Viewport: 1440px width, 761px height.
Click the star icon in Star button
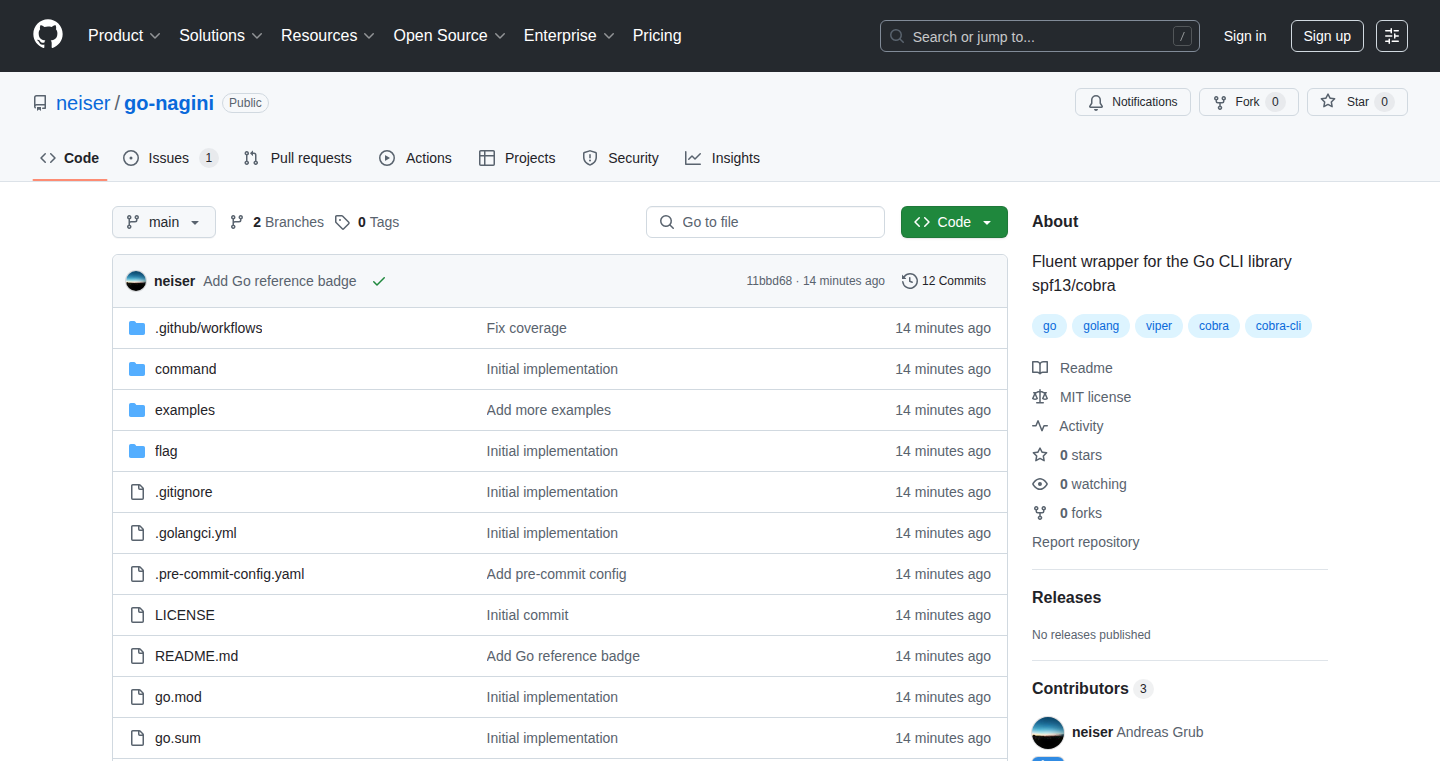coord(1328,102)
